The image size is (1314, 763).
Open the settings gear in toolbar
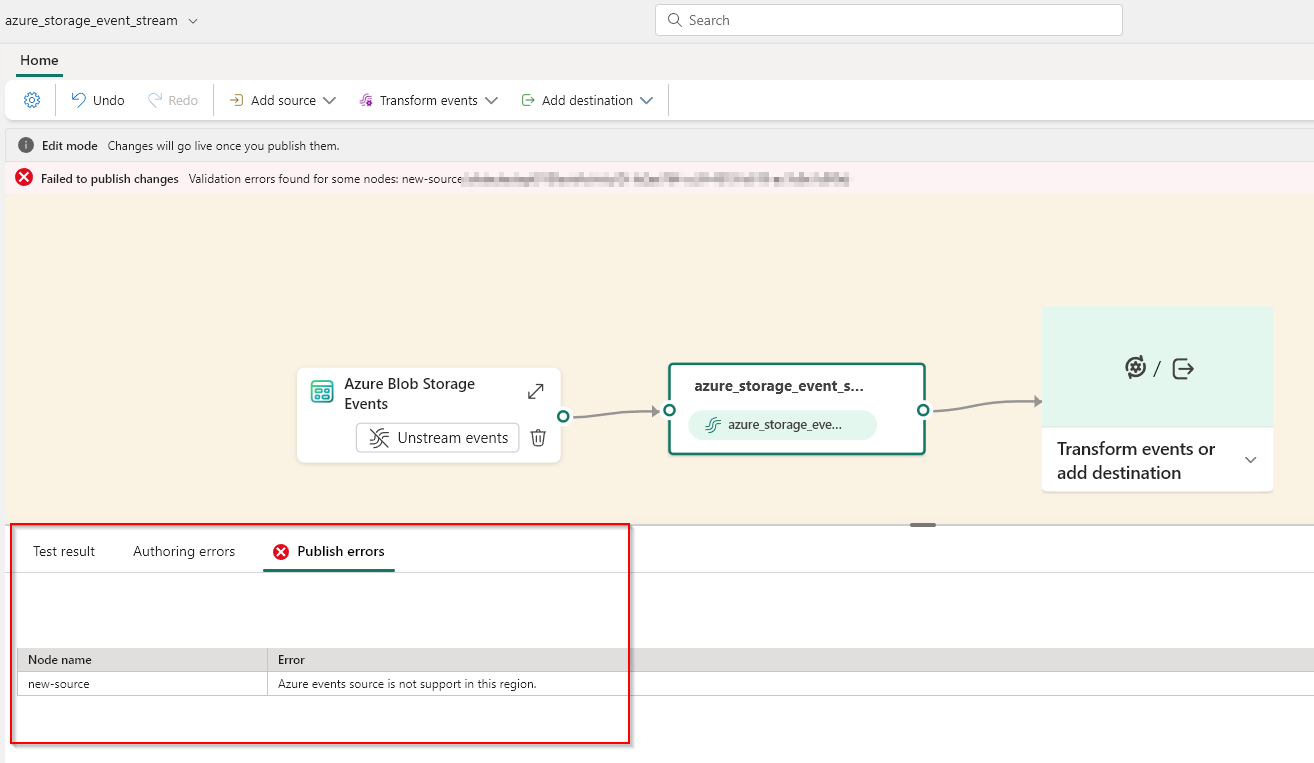[x=31, y=100]
